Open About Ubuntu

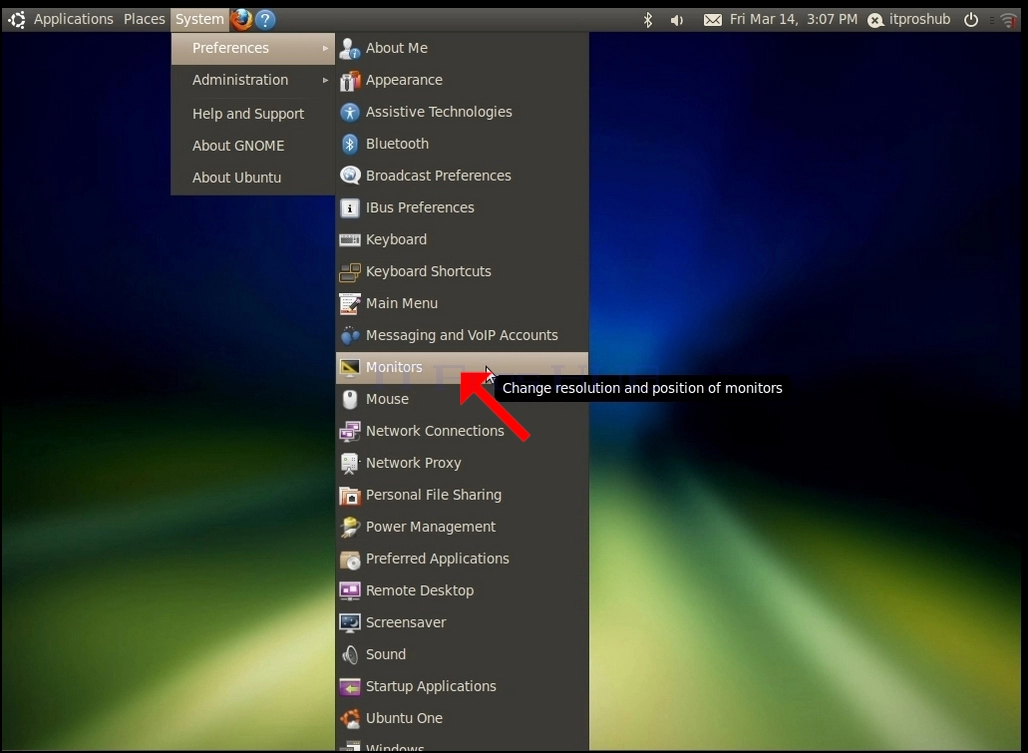pos(253,178)
